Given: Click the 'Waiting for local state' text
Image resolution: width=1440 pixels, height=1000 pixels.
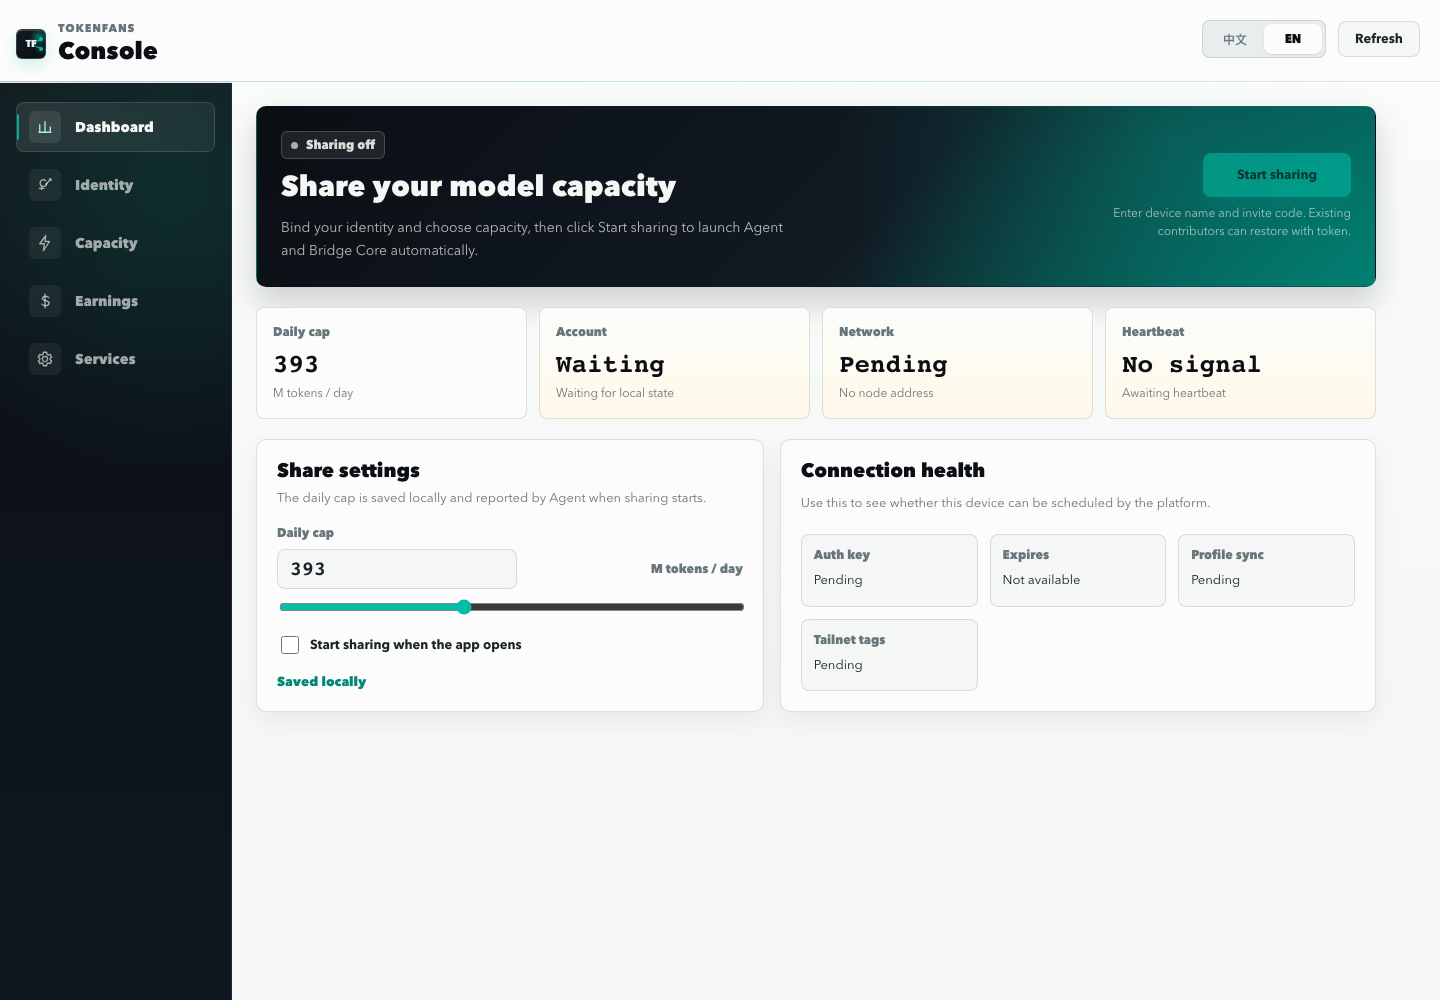Looking at the screenshot, I should click(615, 393).
